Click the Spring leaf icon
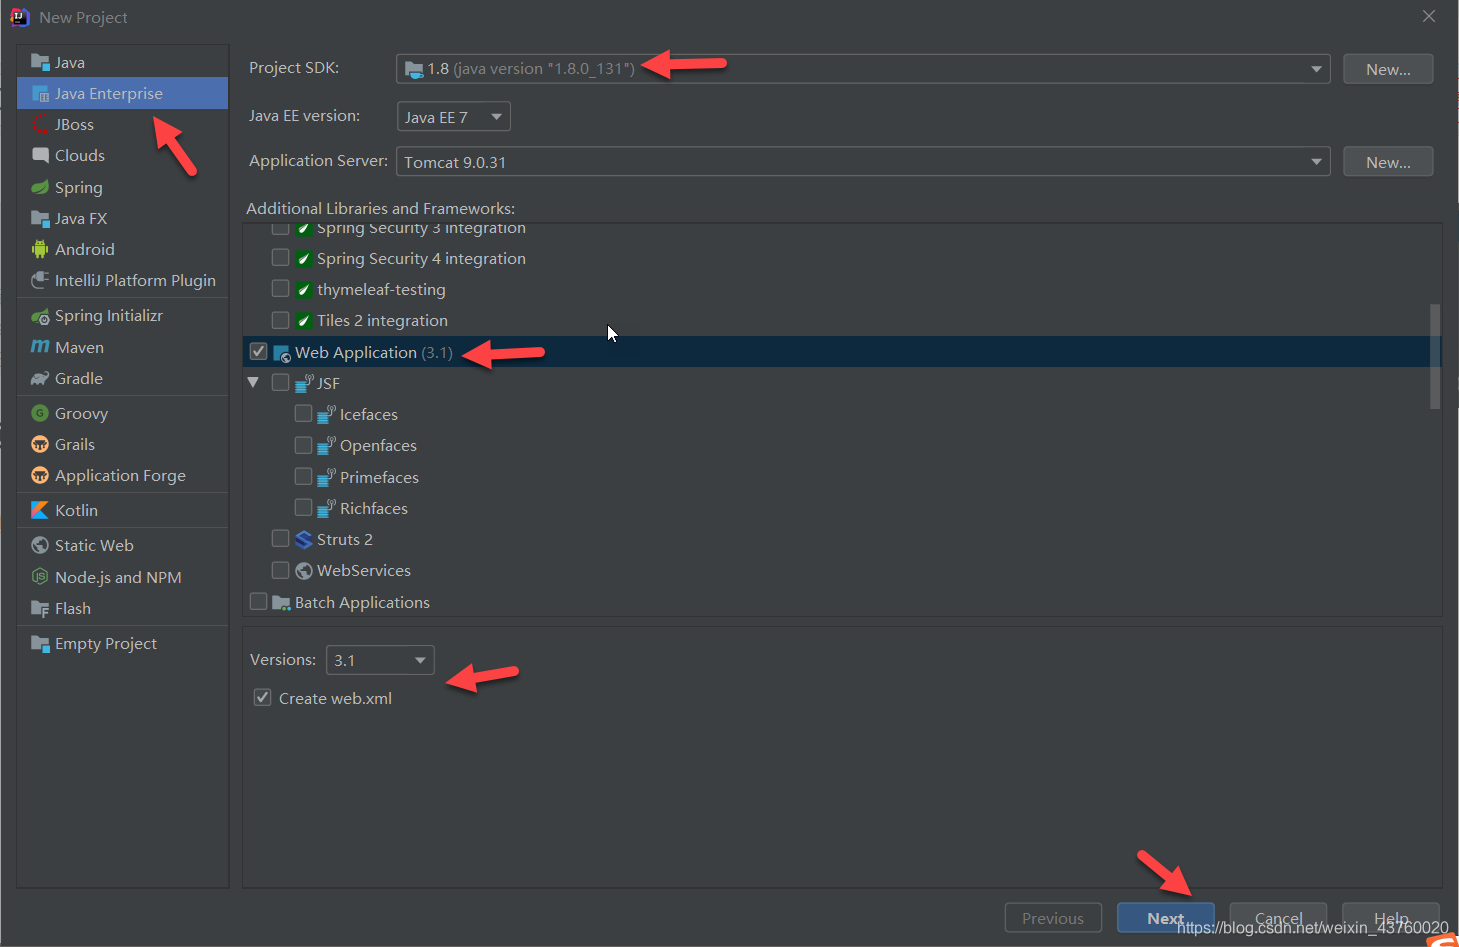Image resolution: width=1459 pixels, height=947 pixels. [40, 187]
